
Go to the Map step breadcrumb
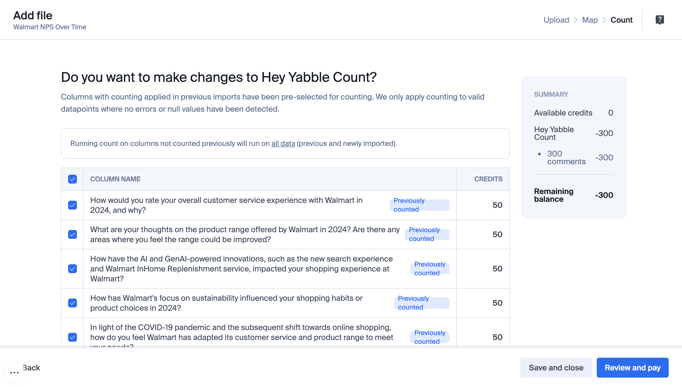(590, 20)
